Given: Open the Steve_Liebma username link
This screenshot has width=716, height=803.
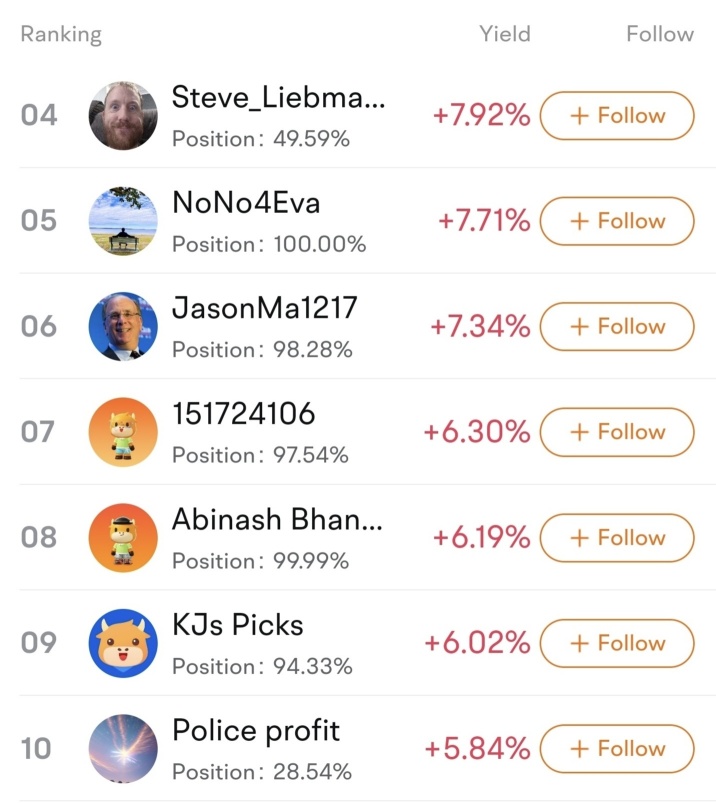Looking at the screenshot, I should click(278, 97).
